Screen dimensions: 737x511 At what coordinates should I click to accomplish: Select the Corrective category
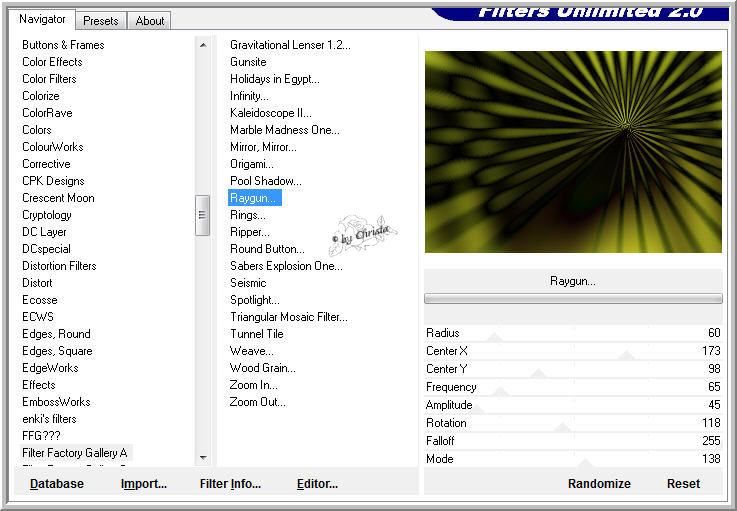click(x=46, y=164)
